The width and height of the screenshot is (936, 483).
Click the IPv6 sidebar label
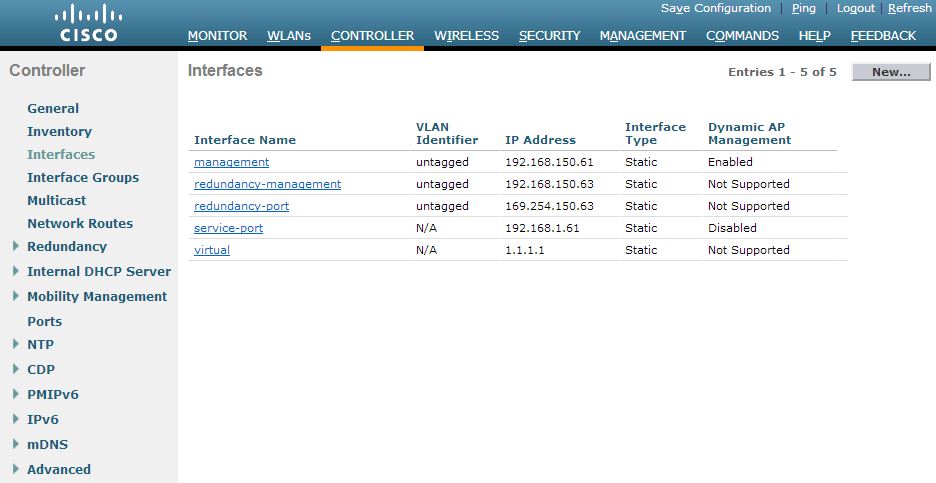(43, 420)
